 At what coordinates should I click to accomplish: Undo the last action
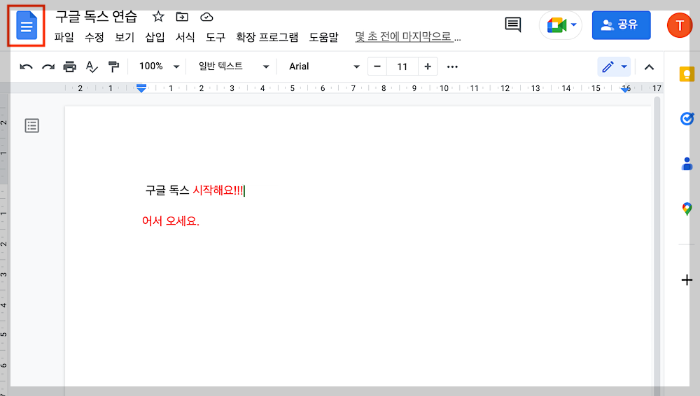(26, 67)
